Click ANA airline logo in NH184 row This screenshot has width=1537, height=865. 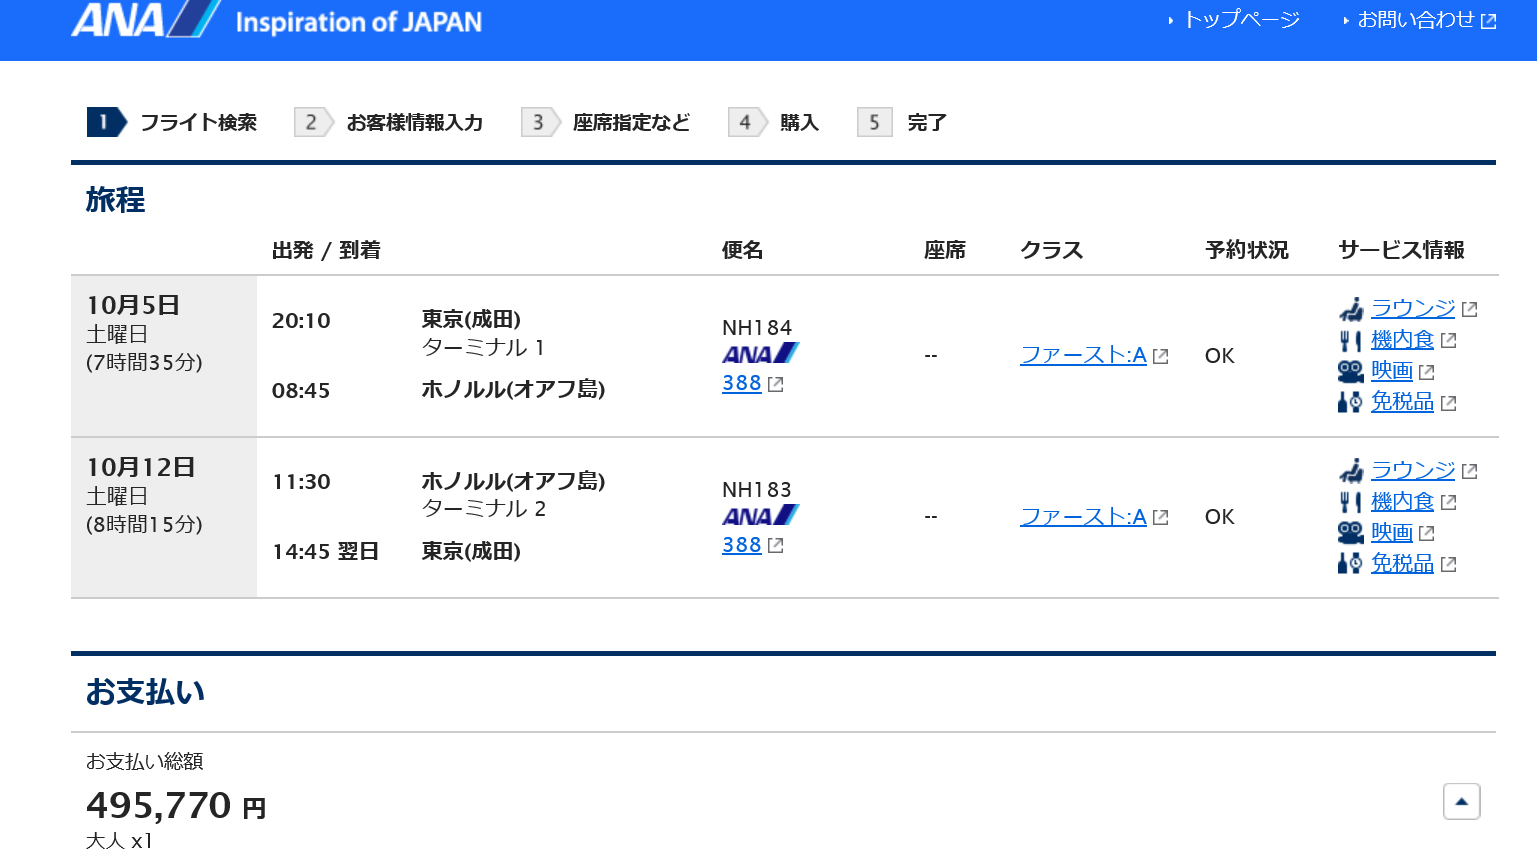click(760, 354)
